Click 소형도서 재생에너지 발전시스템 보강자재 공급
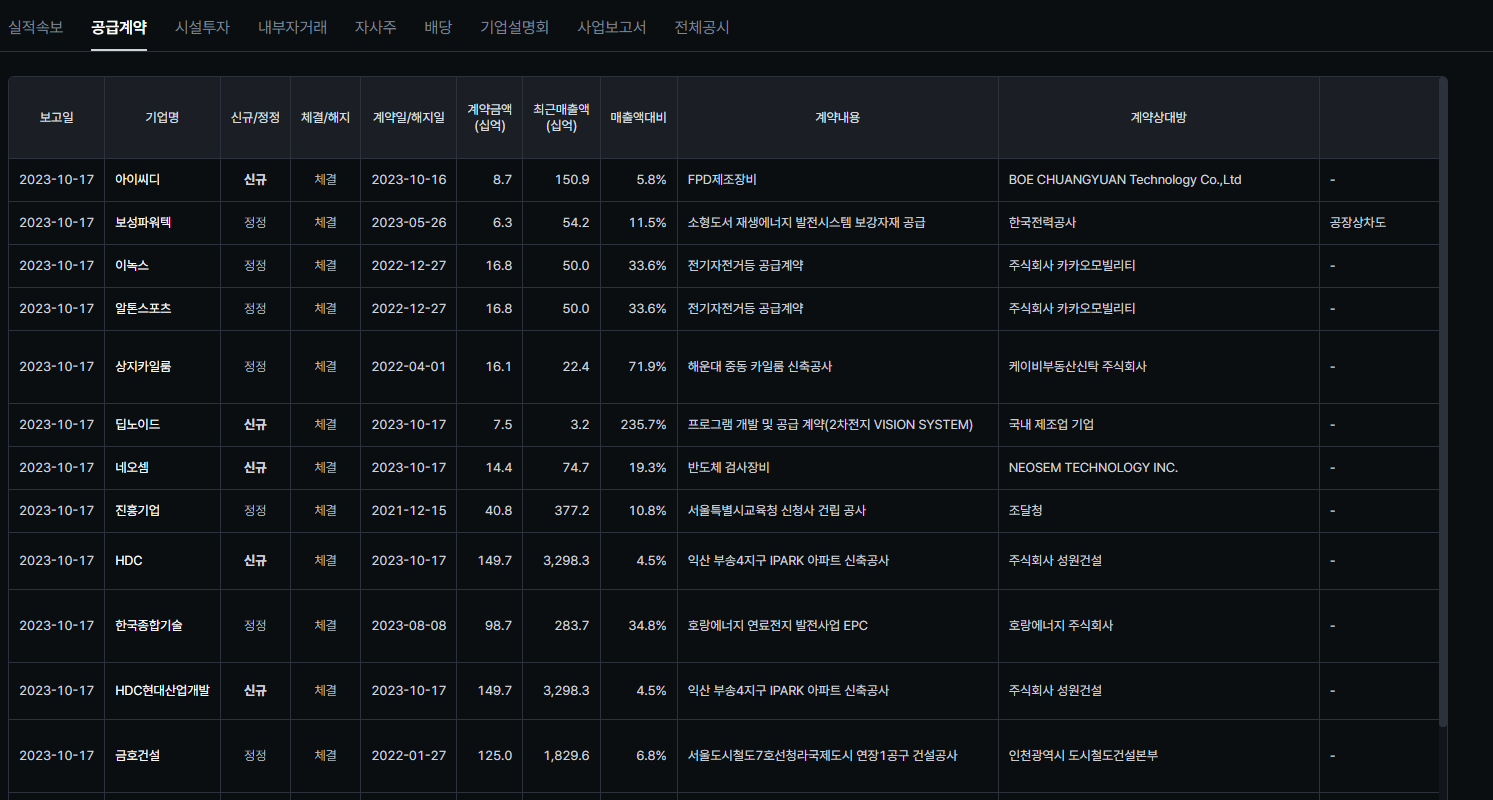Image resolution: width=1493 pixels, height=800 pixels. click(x=806, y=223)
